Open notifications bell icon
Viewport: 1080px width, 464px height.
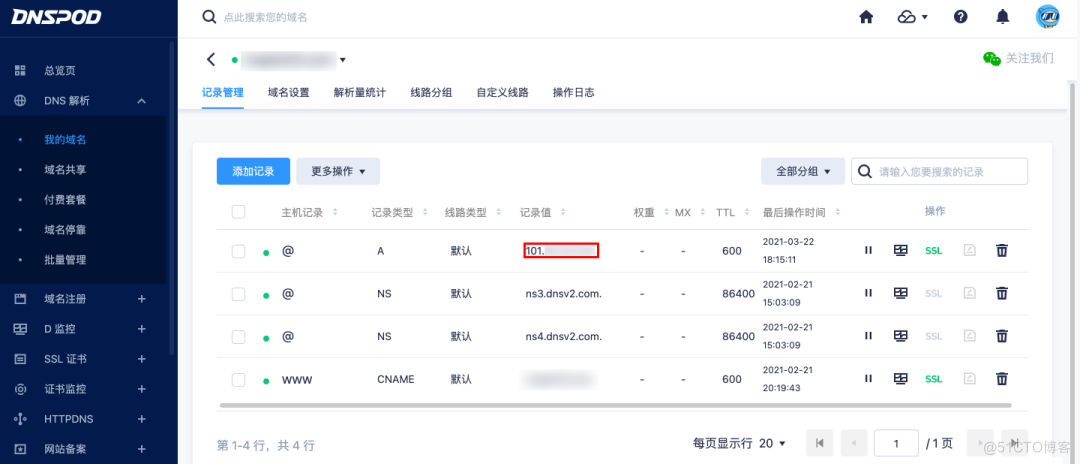(1003, 17)
